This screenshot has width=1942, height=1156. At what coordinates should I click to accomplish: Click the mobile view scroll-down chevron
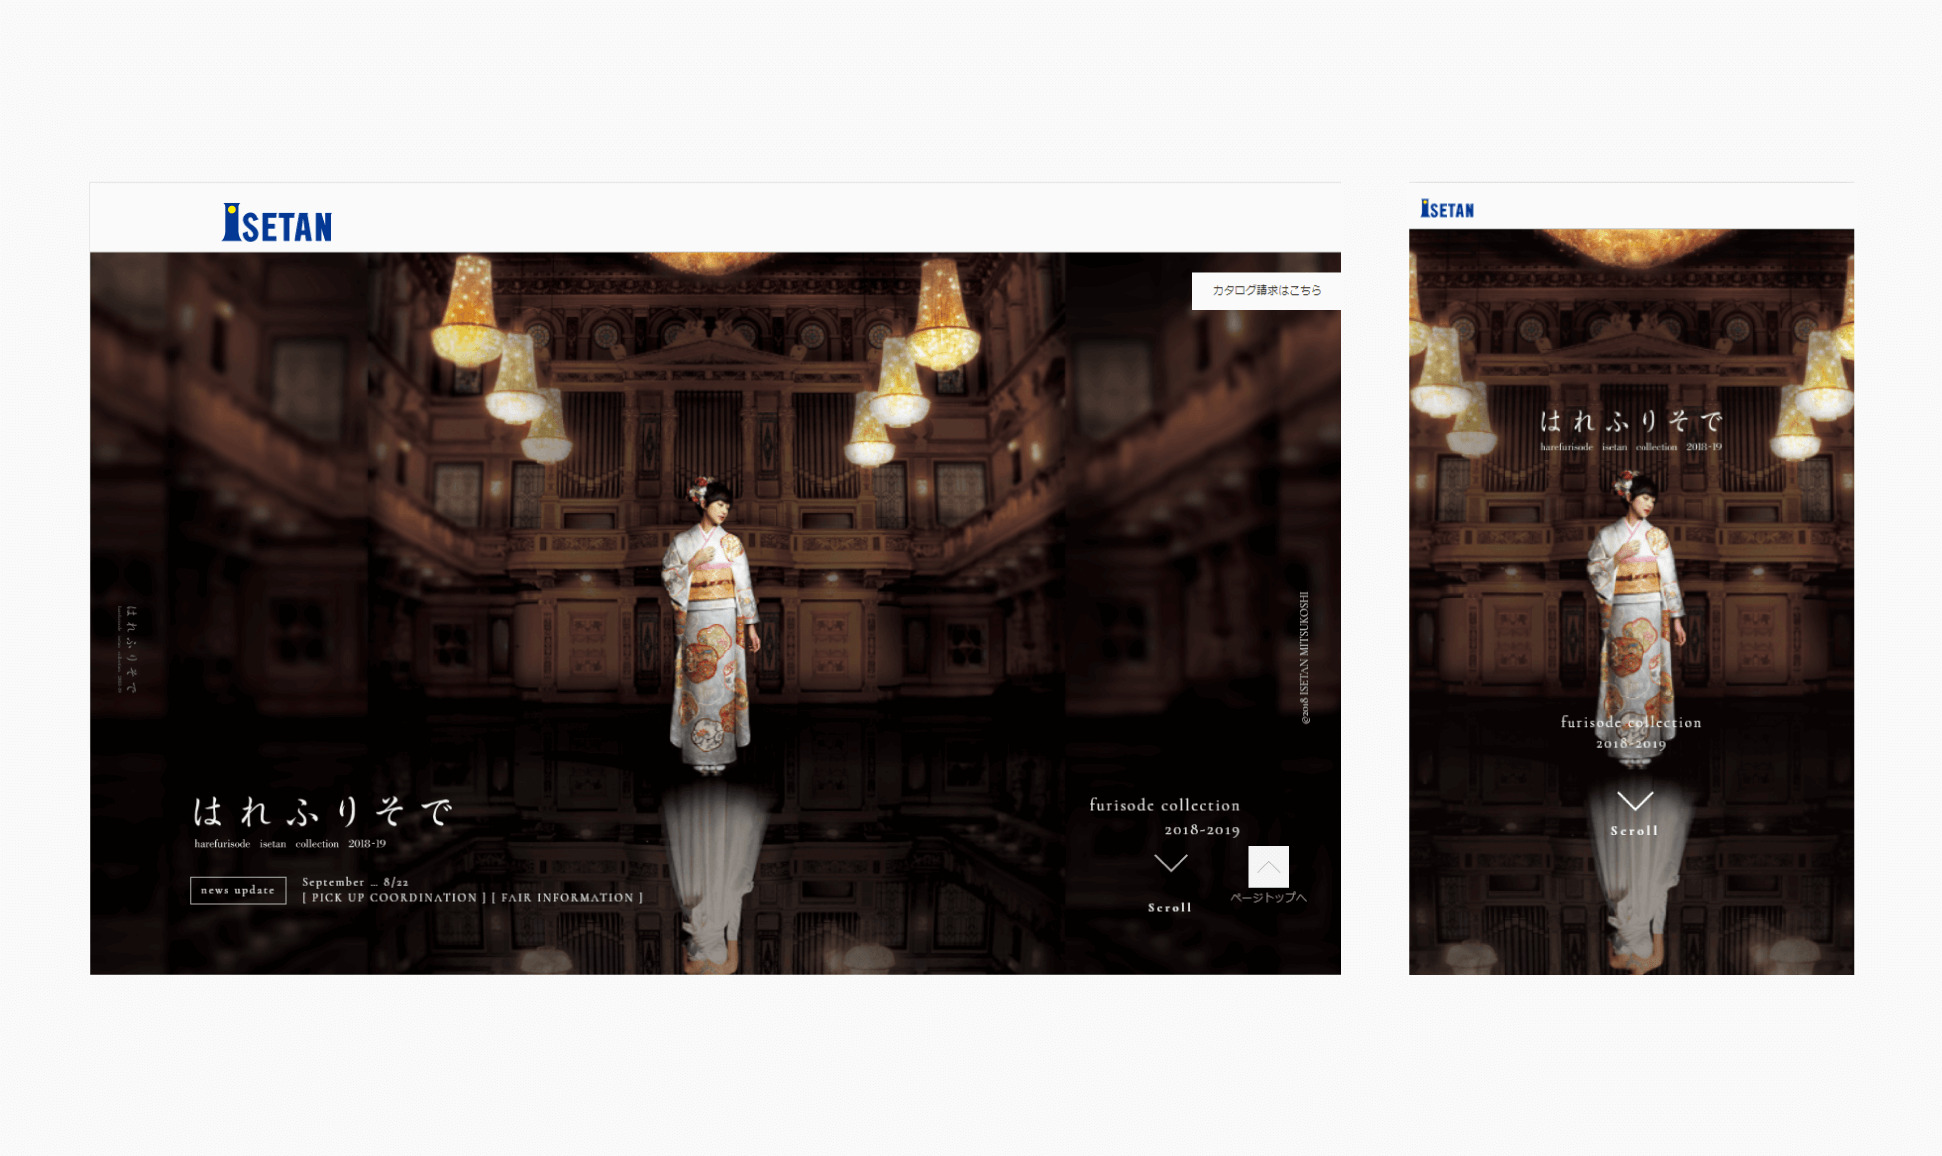pyautogui.click(x=1634, y=800)
